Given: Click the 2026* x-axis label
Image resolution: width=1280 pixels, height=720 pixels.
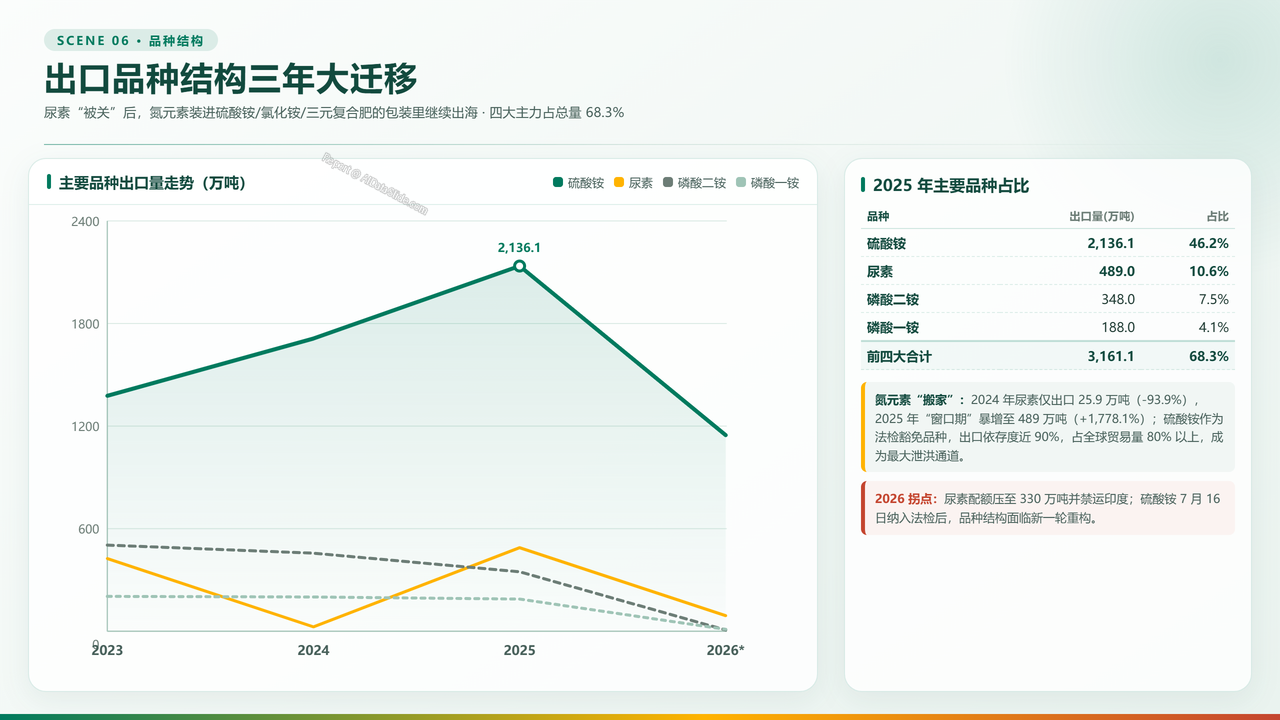Looking at the screenshot, I should (725, 650).
